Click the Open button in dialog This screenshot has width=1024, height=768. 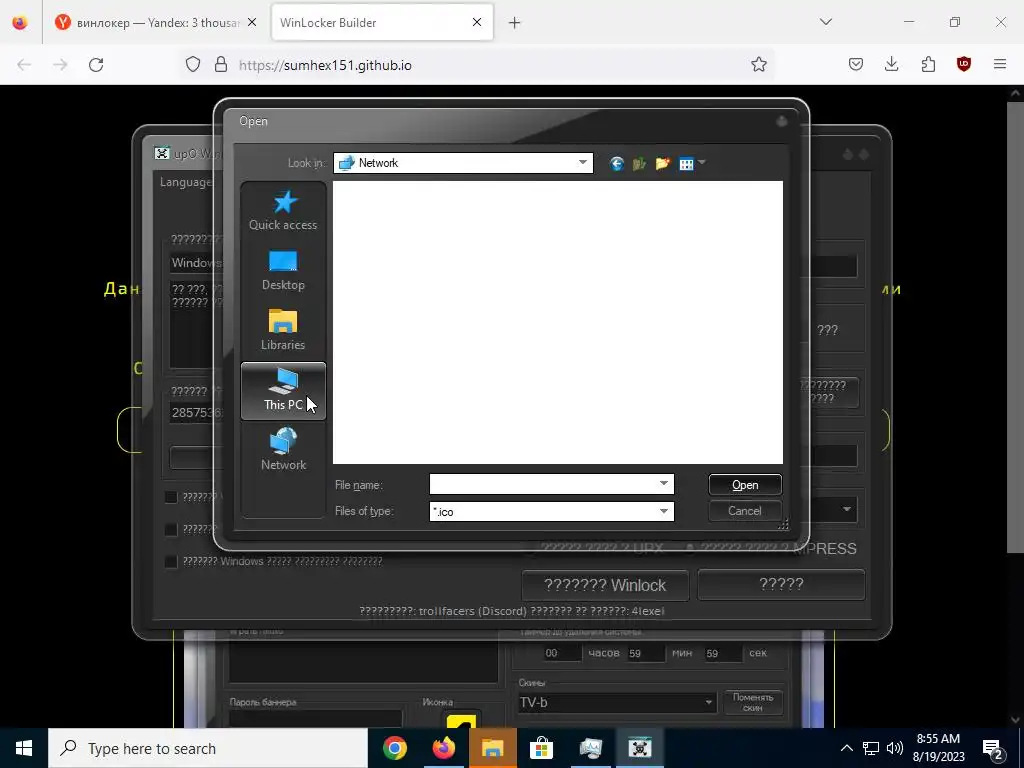[x=744, y=485]
